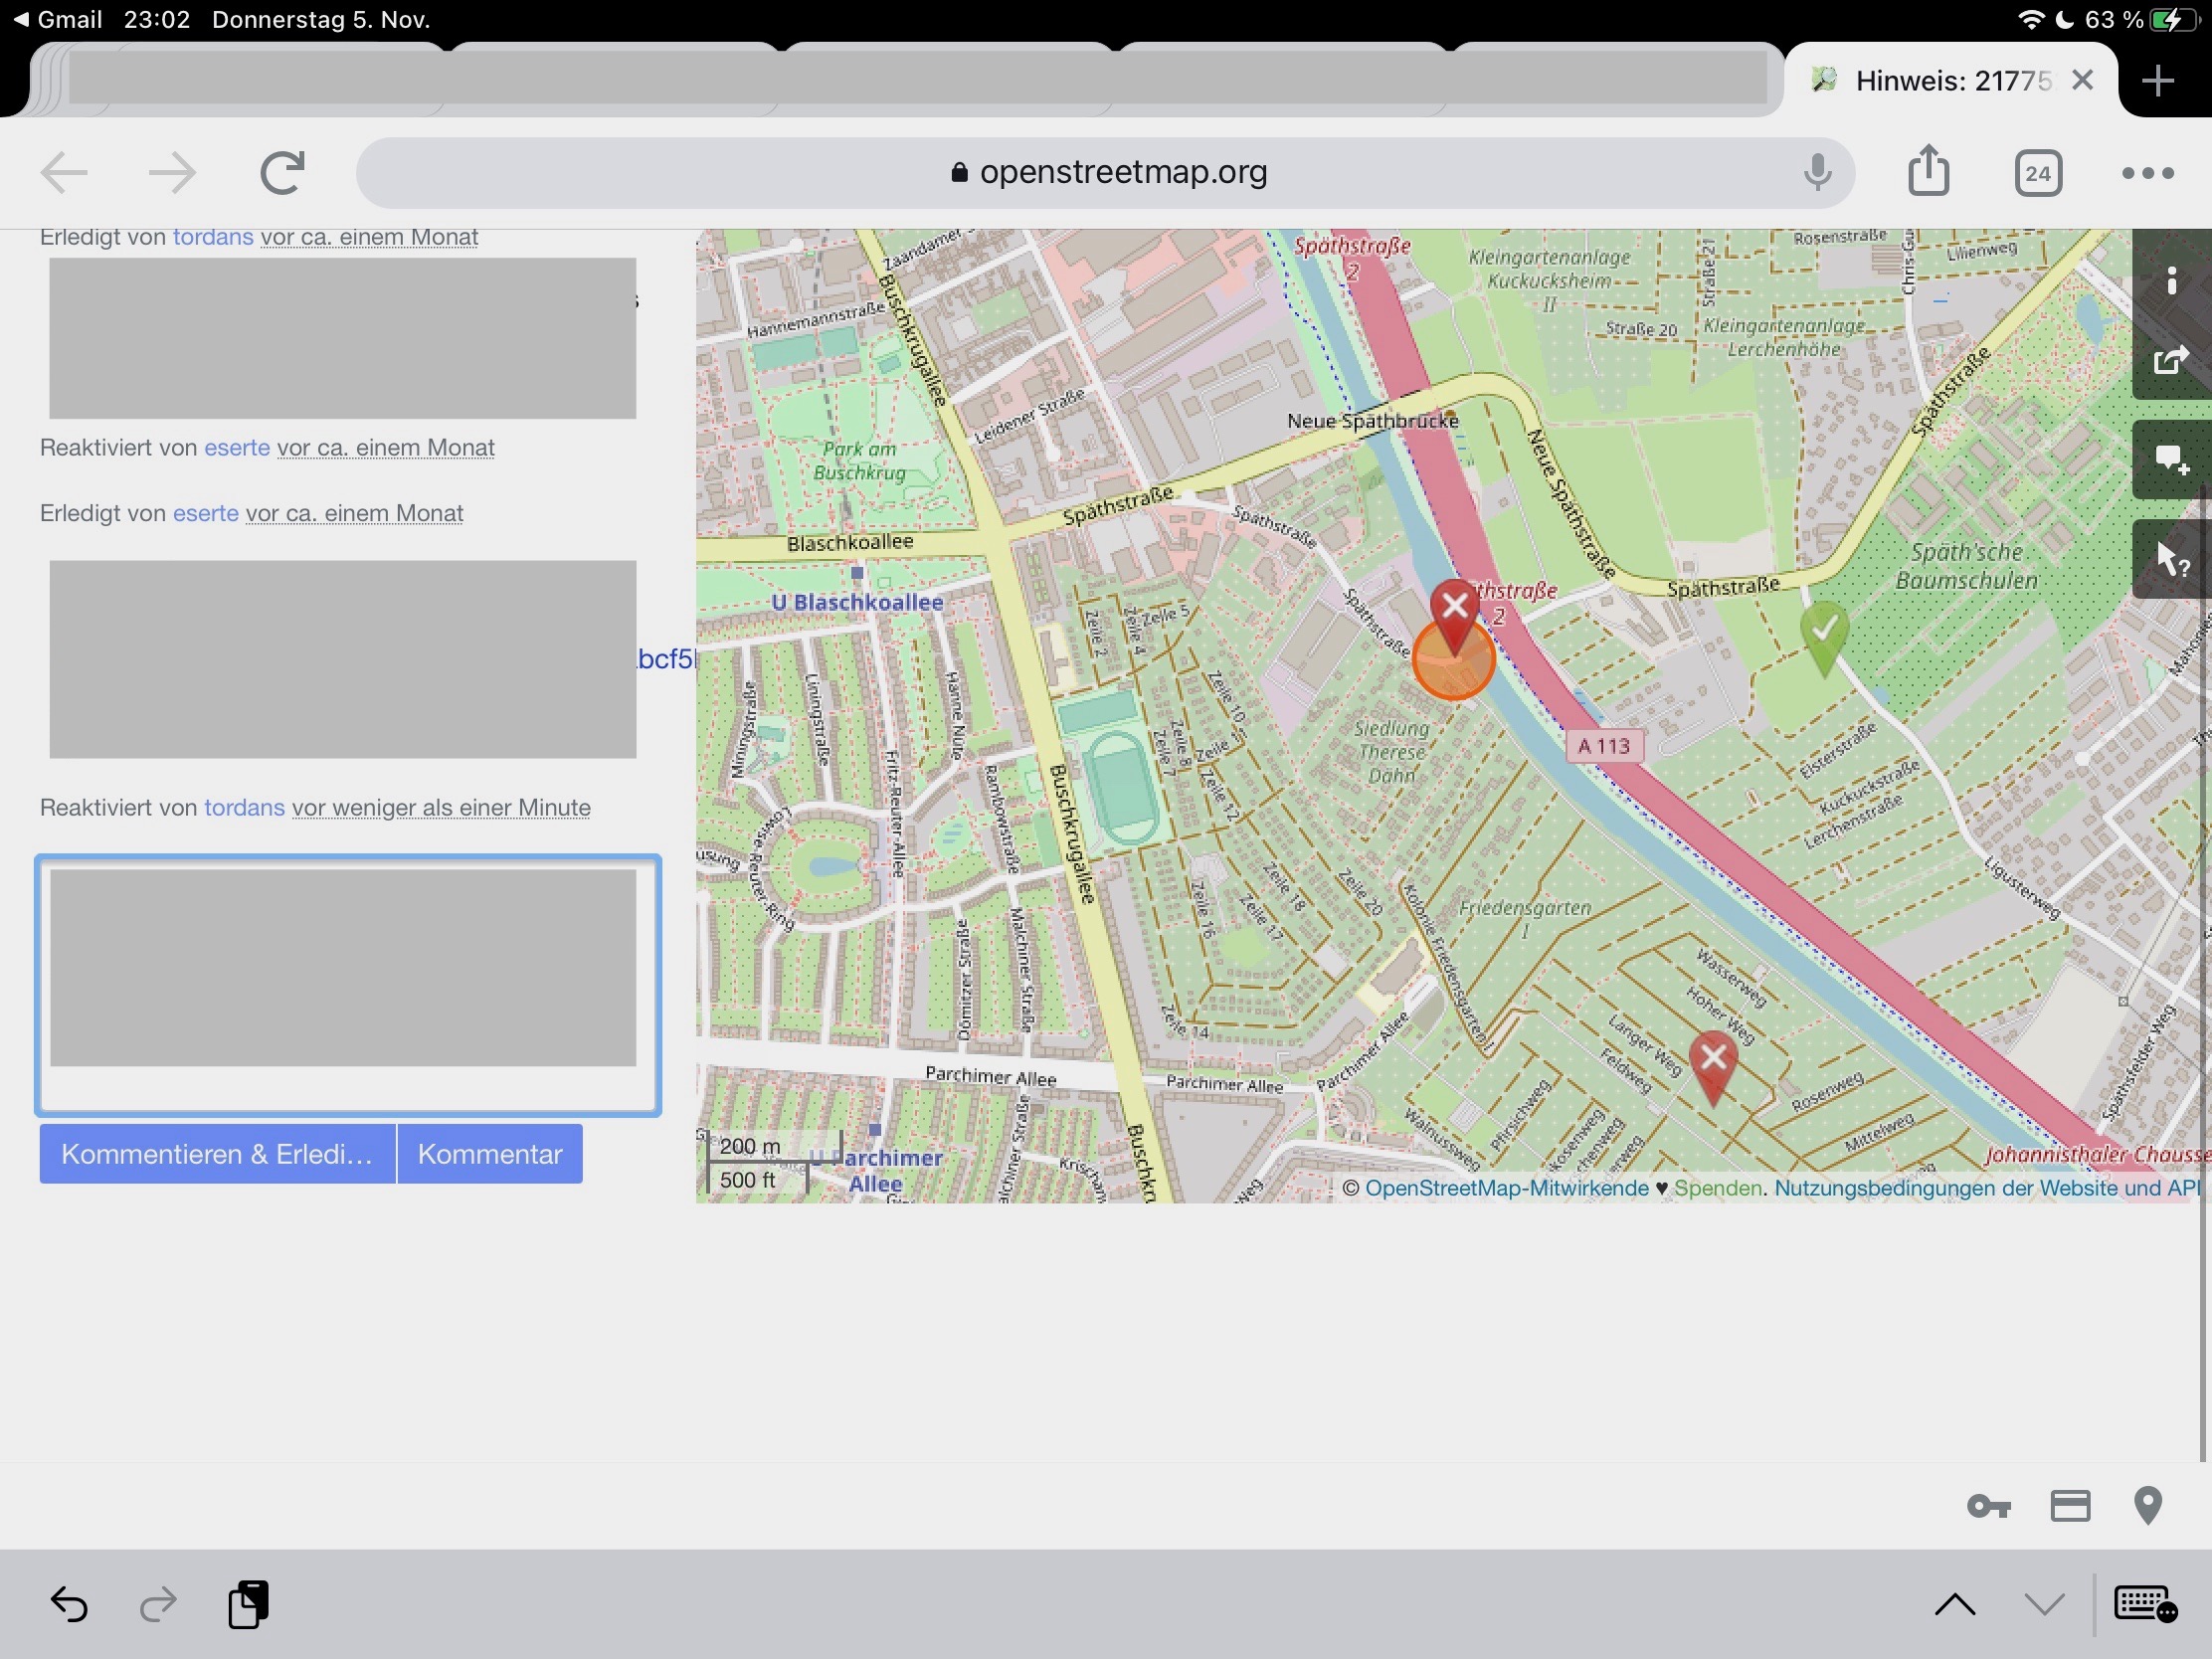Select the orange highlighted note marker
This screenshot has width=2212, height=1659.
[x=1453, y=658]
